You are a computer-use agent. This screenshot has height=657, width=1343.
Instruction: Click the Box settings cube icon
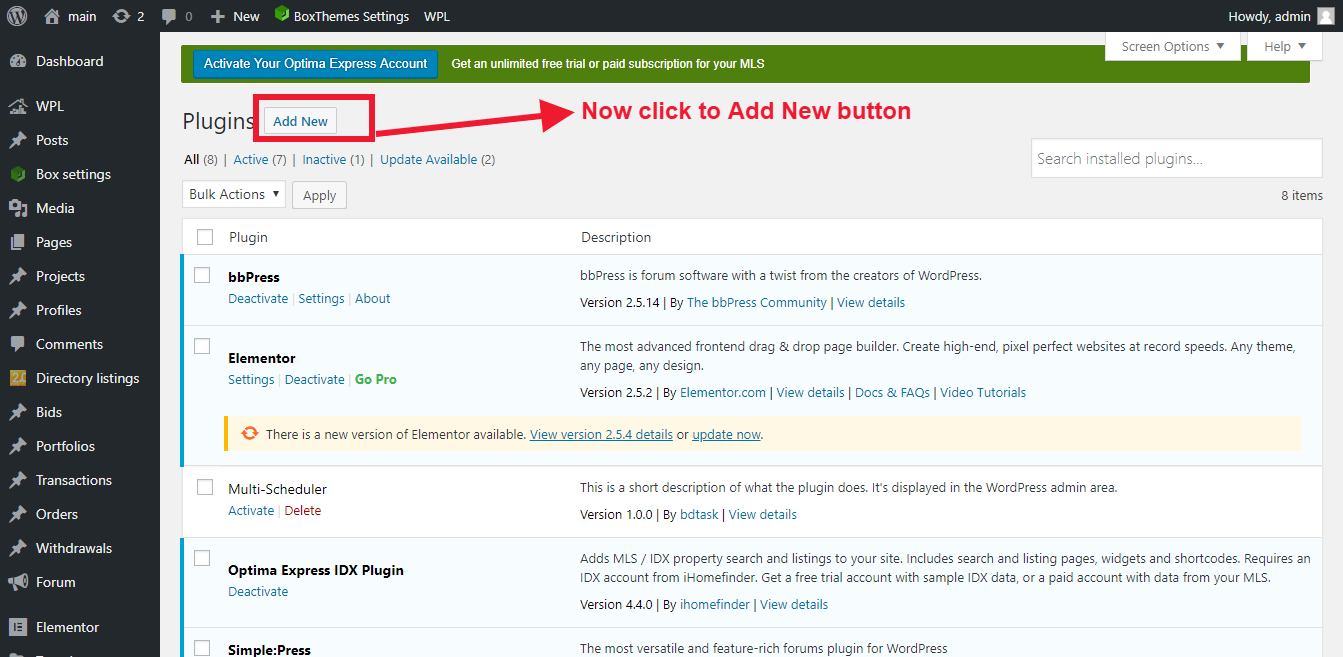coord(18,174)
